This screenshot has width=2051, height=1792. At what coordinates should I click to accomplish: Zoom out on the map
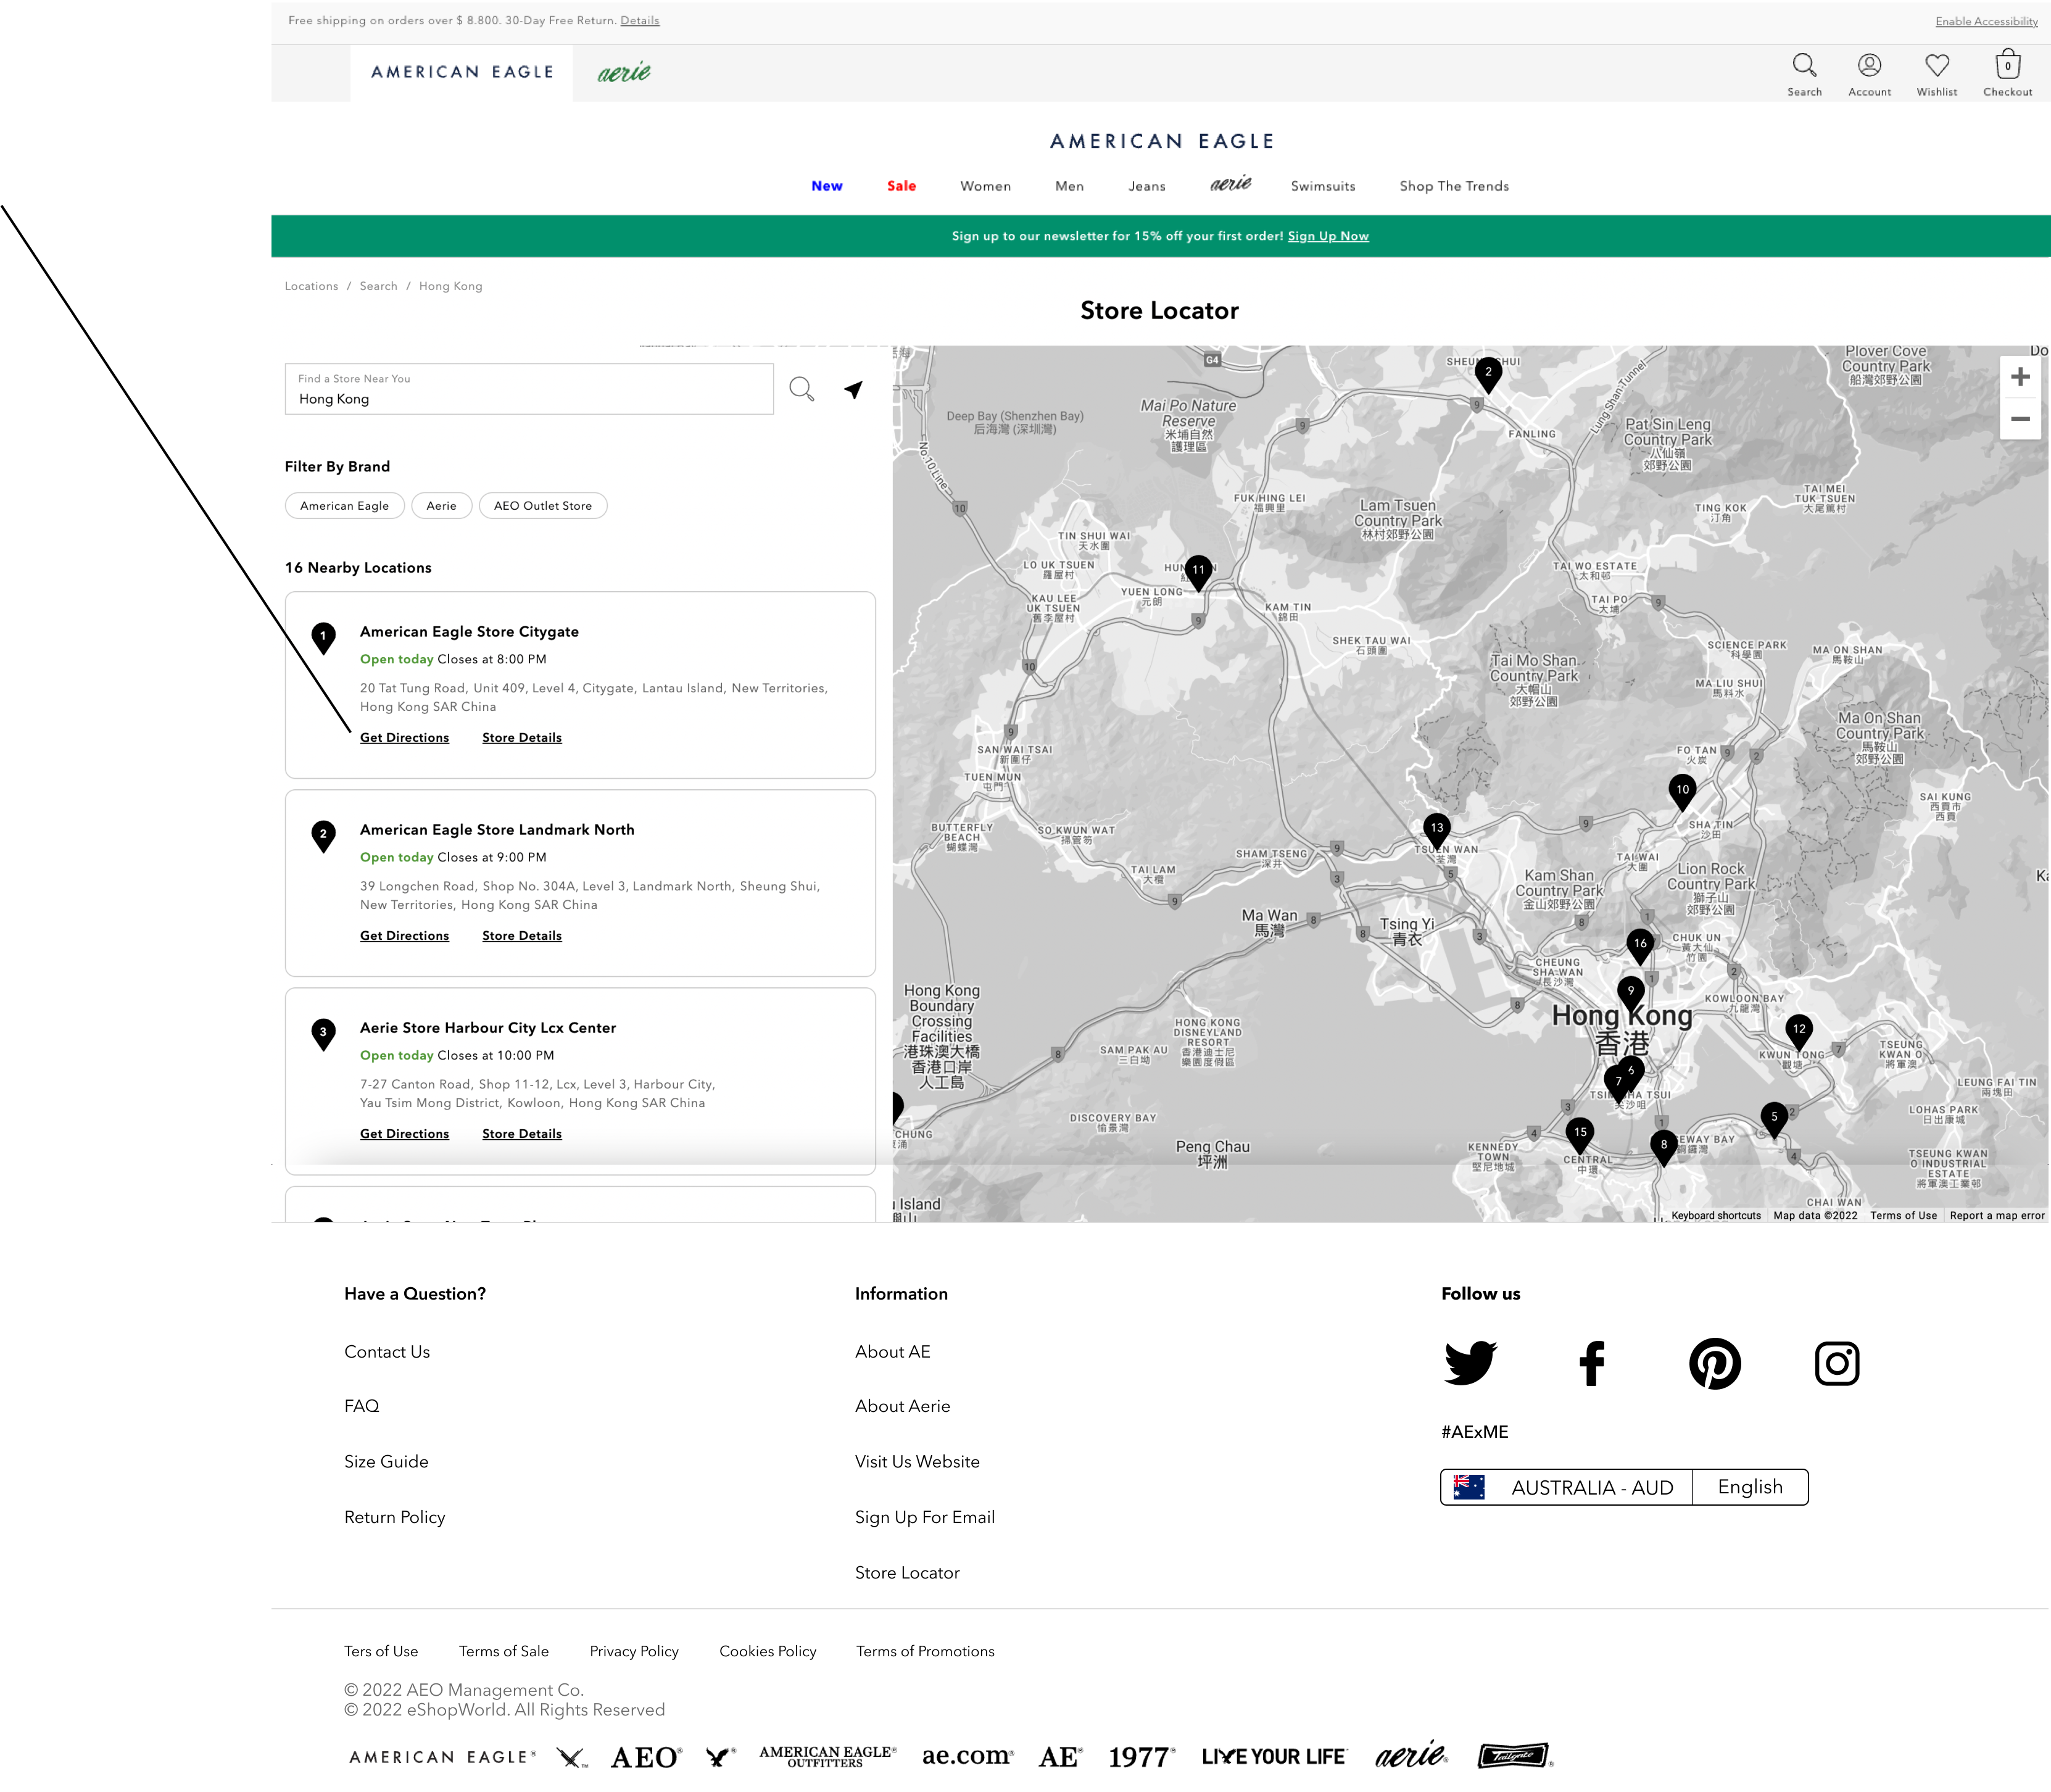2020,419
